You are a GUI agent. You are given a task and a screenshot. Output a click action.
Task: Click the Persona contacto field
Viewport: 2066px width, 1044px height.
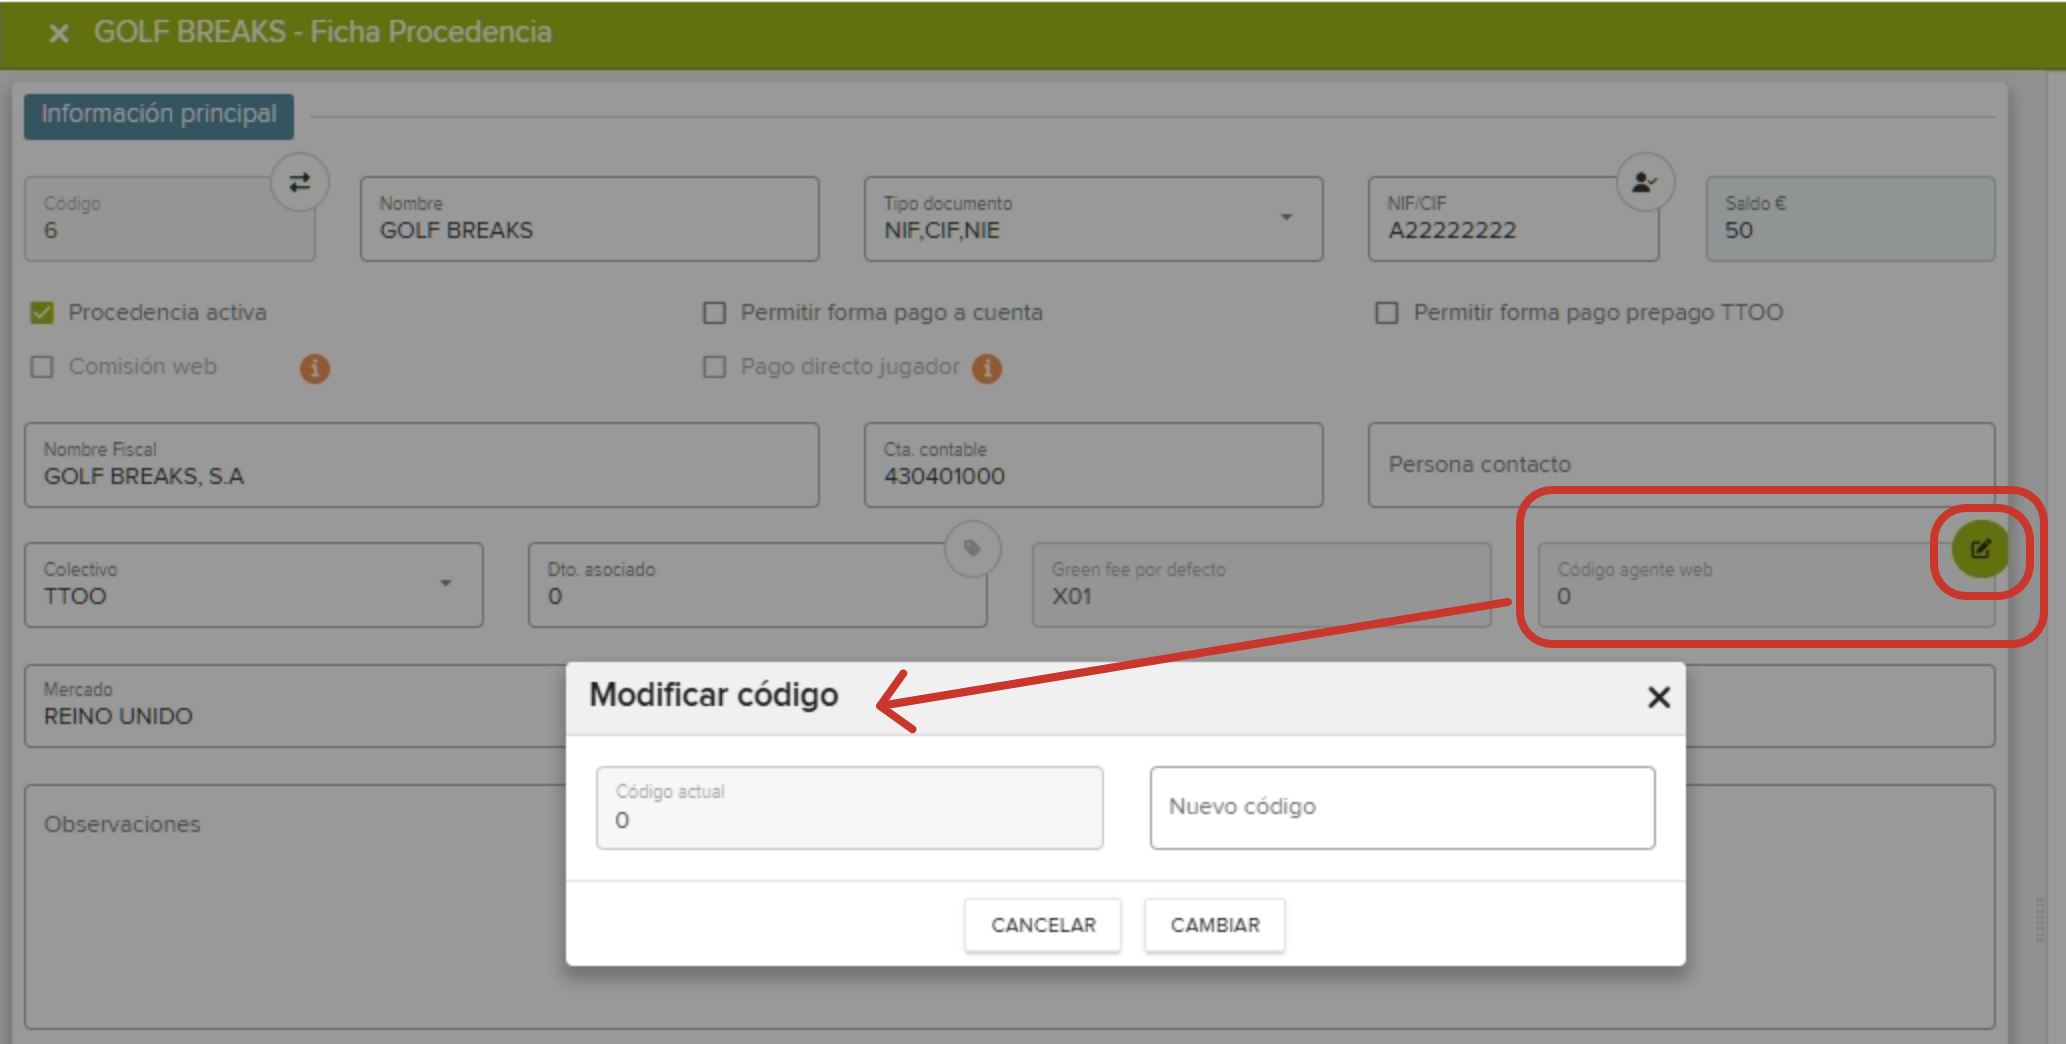(1681, 465)
